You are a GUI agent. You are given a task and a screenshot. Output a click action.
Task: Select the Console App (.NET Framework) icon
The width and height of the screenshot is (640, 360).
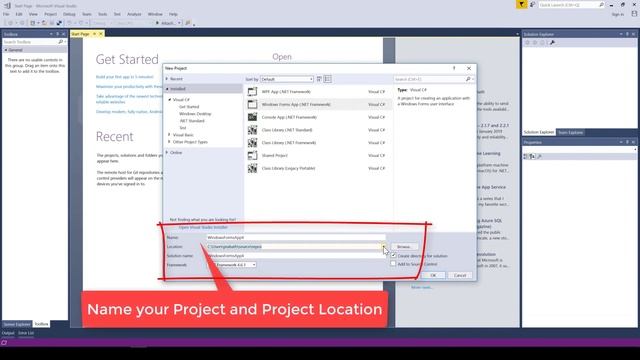252,117
